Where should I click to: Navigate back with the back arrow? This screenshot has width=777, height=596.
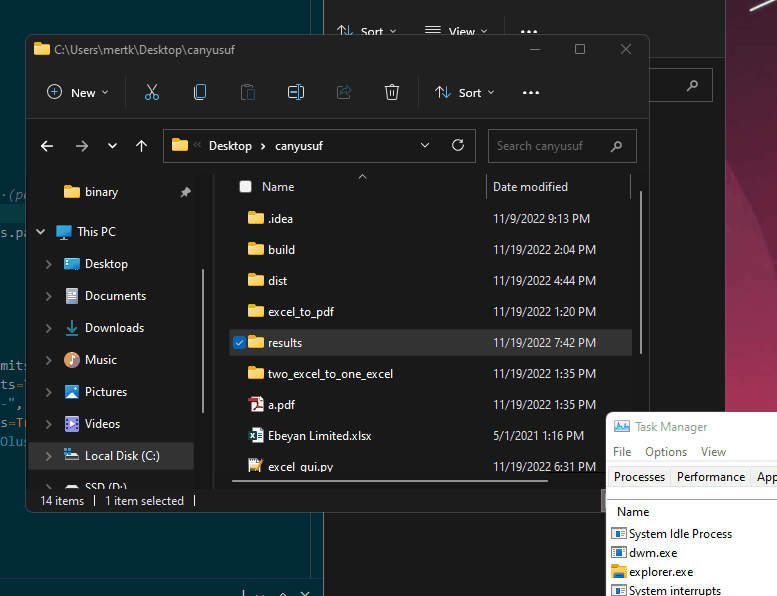click(47, 146)
